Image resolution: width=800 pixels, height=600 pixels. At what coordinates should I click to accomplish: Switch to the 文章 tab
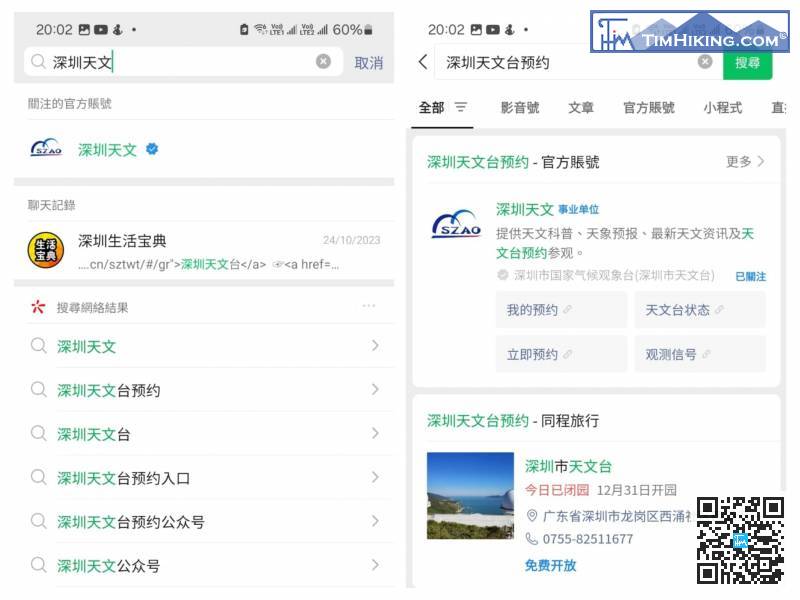click(581, 108)
